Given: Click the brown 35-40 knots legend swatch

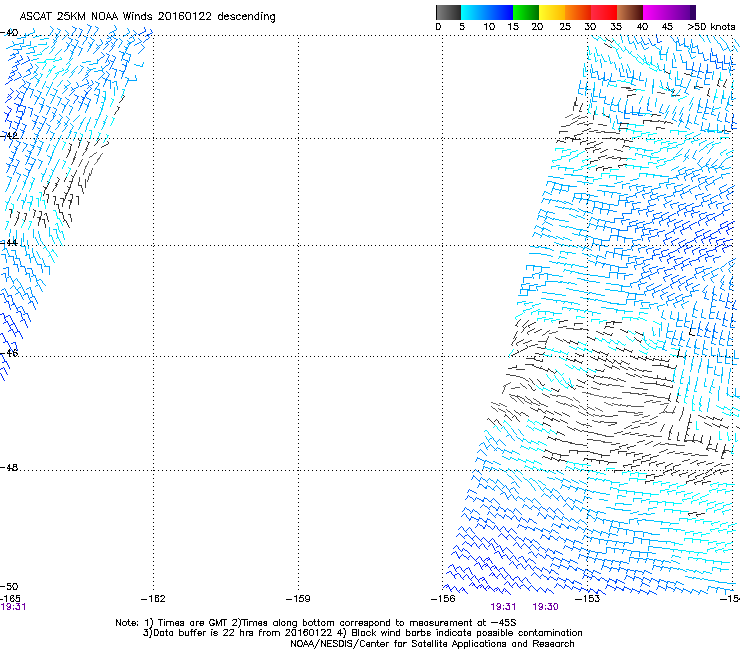Looking at the screenshot, I should (x=630, y=12).
